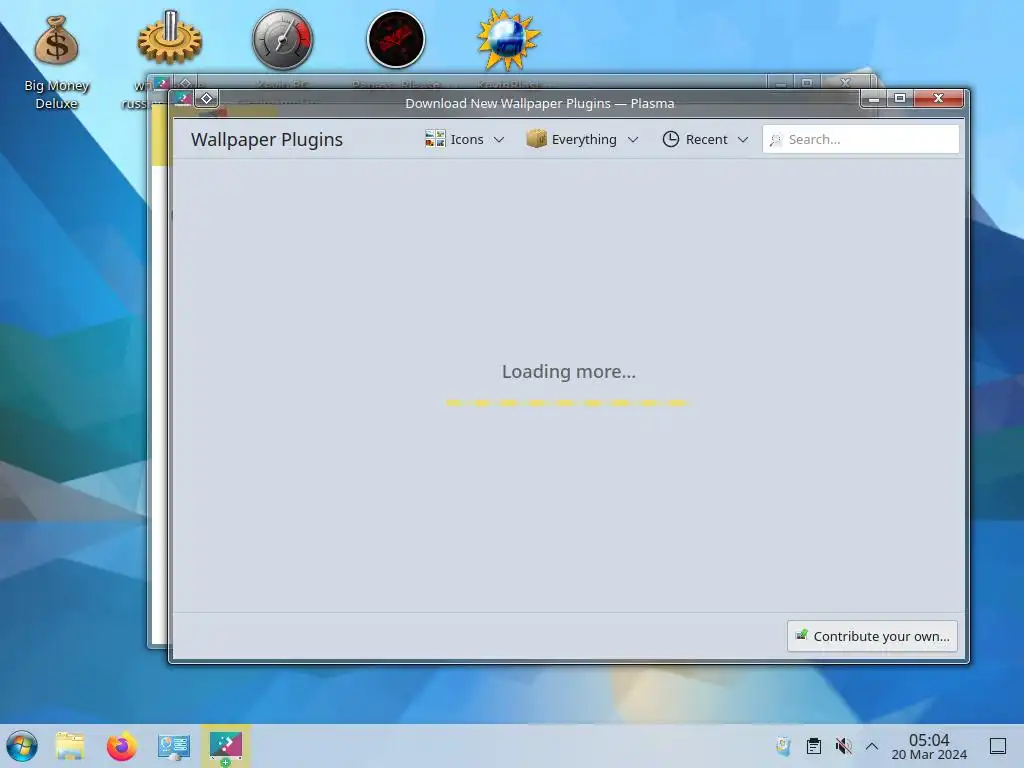Viewport: 1024px width, 768px height.
Task: Click the Wallpaper Plugins window menu icon
Action: (x=183, y=99)
